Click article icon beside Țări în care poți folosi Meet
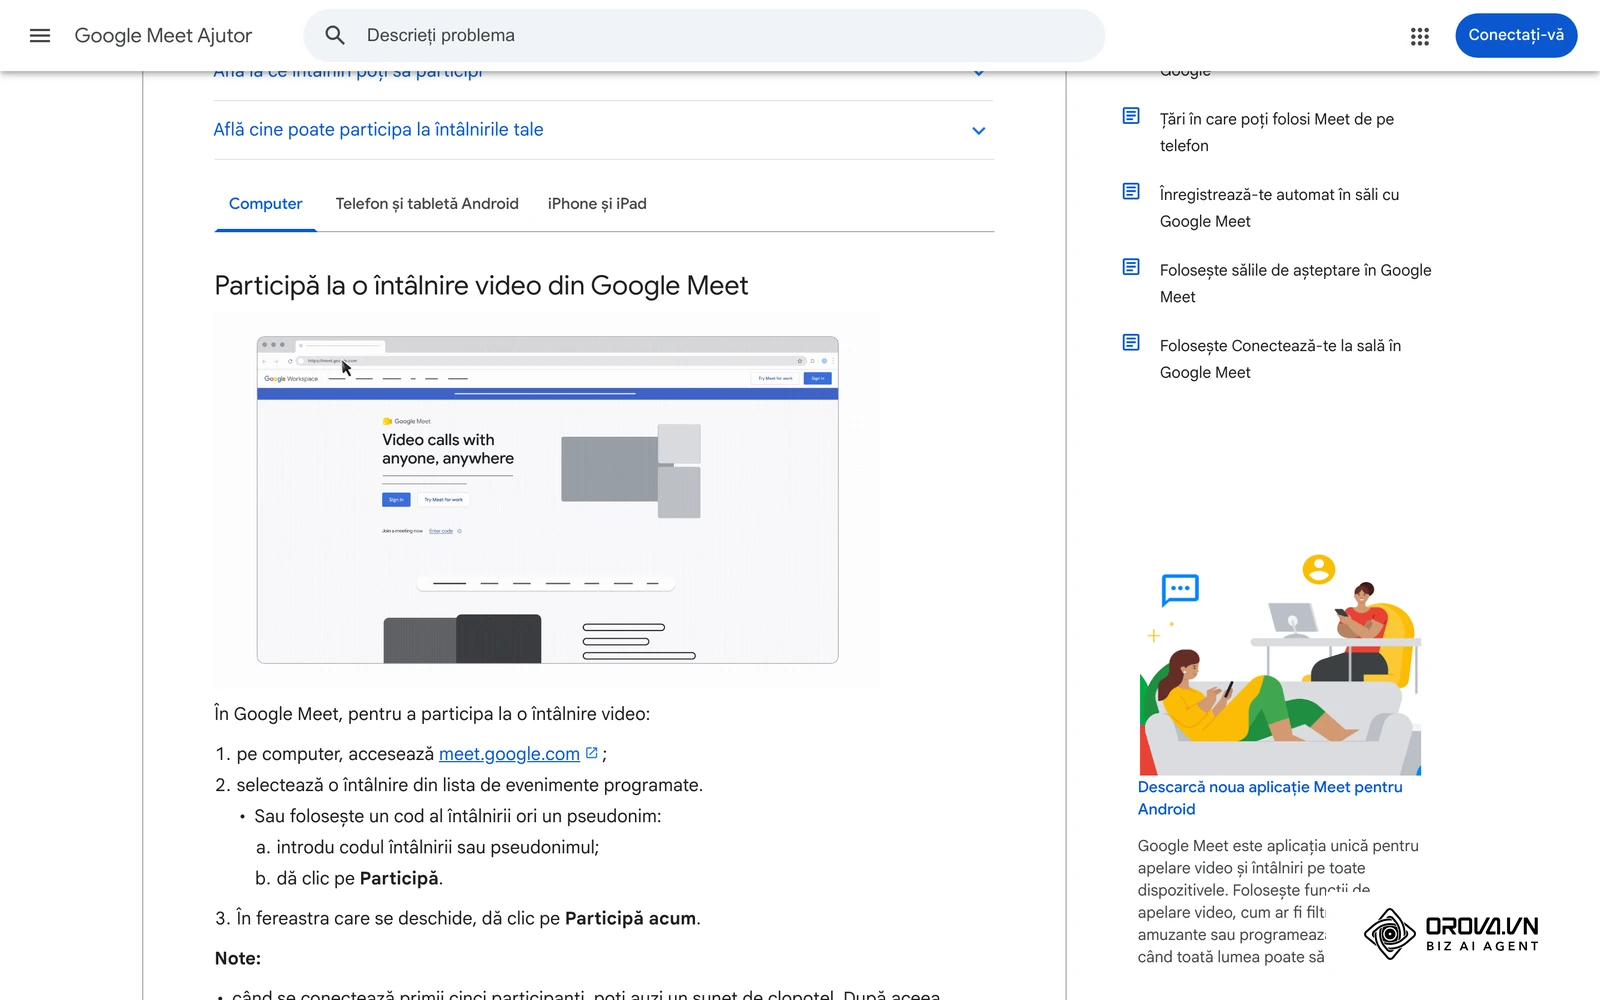 tap(1131, 116)
